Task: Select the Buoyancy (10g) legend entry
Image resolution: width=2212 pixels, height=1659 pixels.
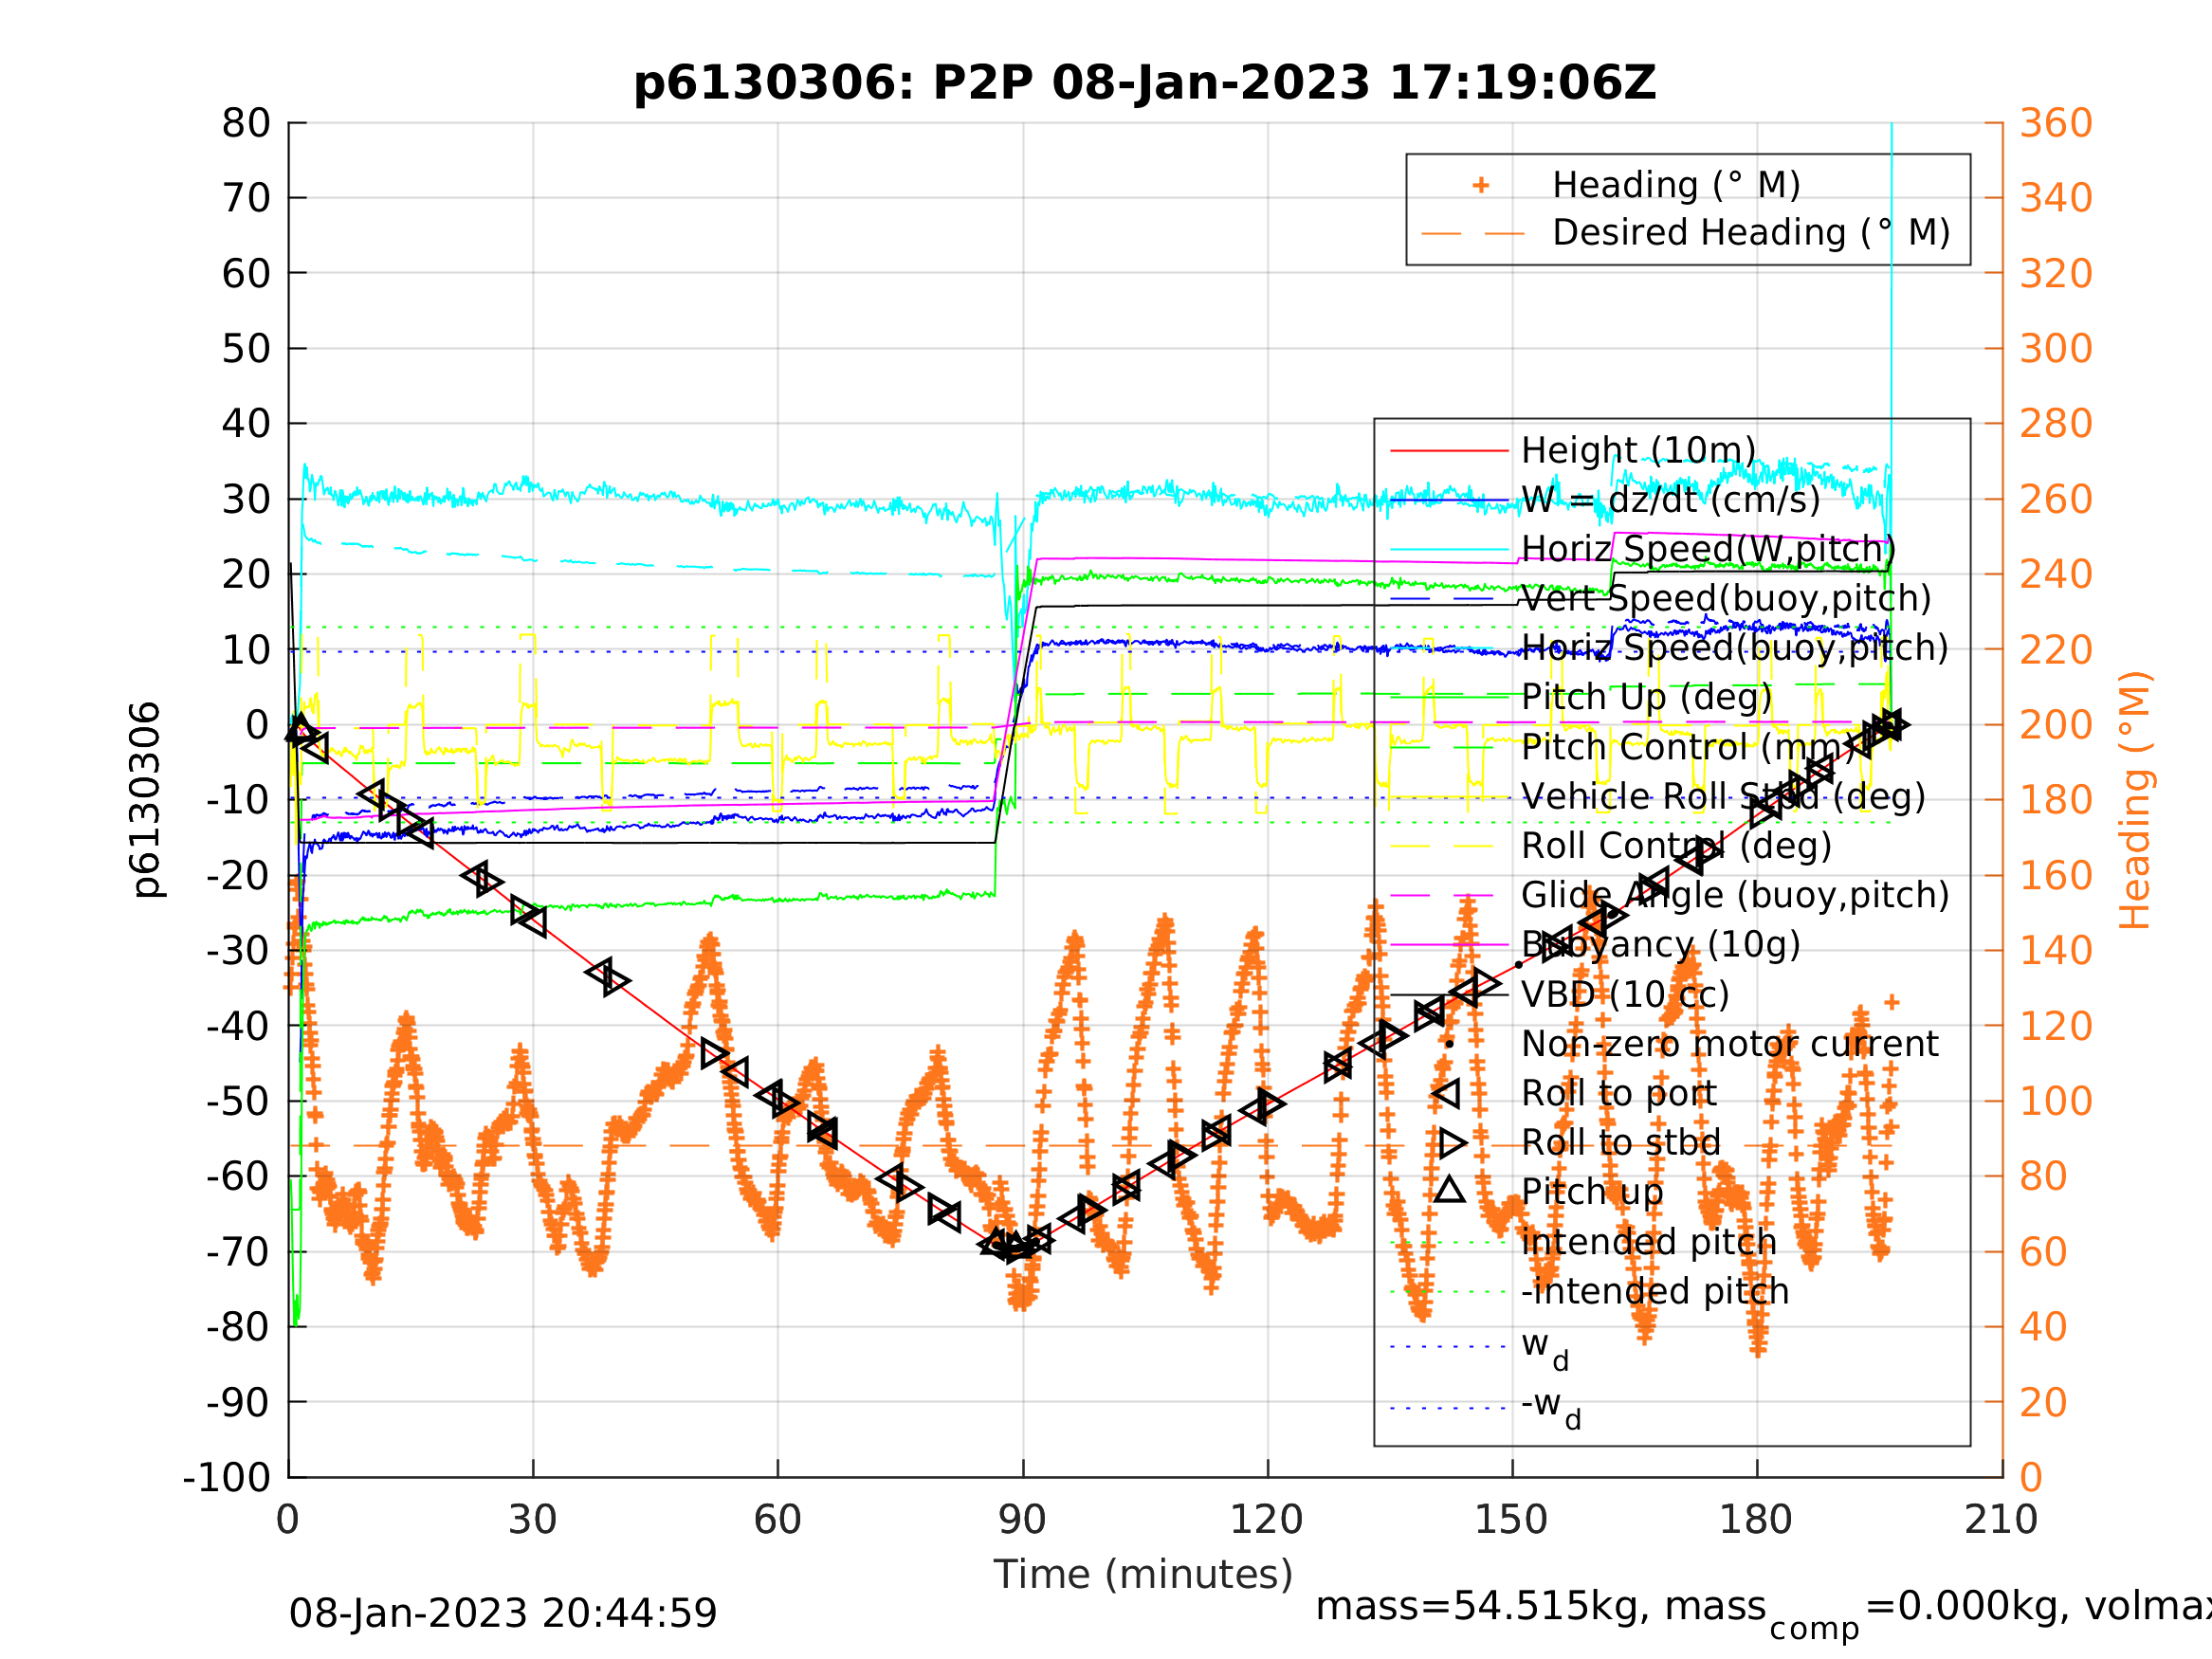Action: (1660, 944)
